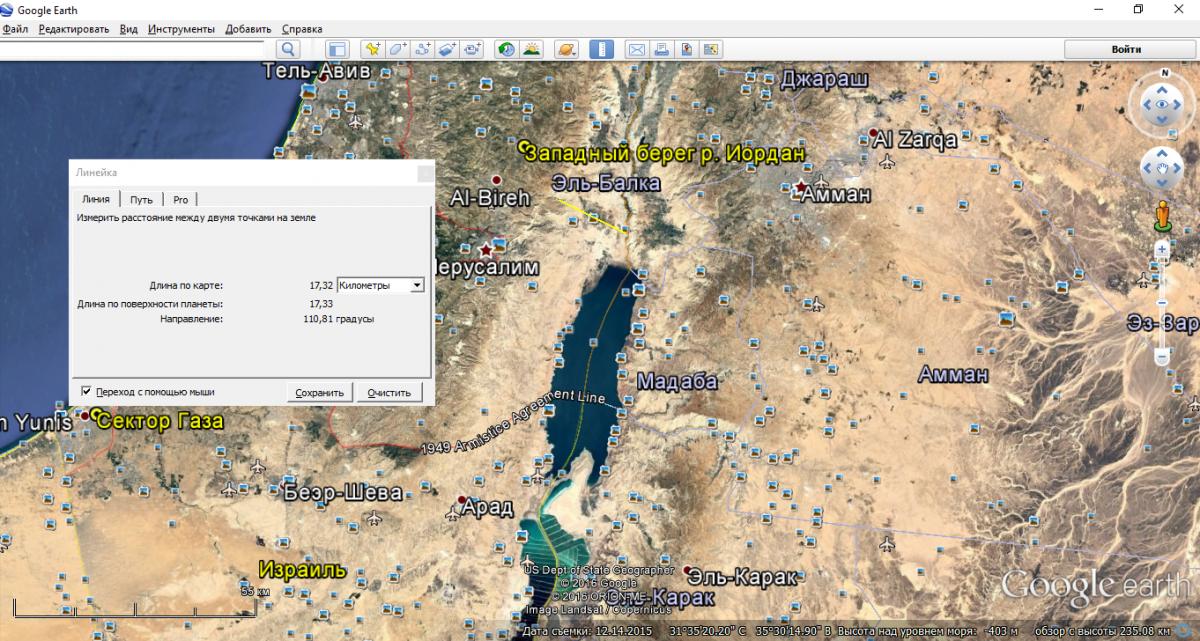The height and width of the screenshot is (641, 1200).
Task: Click the Street View pegman icon
Action: point(1162,214)
